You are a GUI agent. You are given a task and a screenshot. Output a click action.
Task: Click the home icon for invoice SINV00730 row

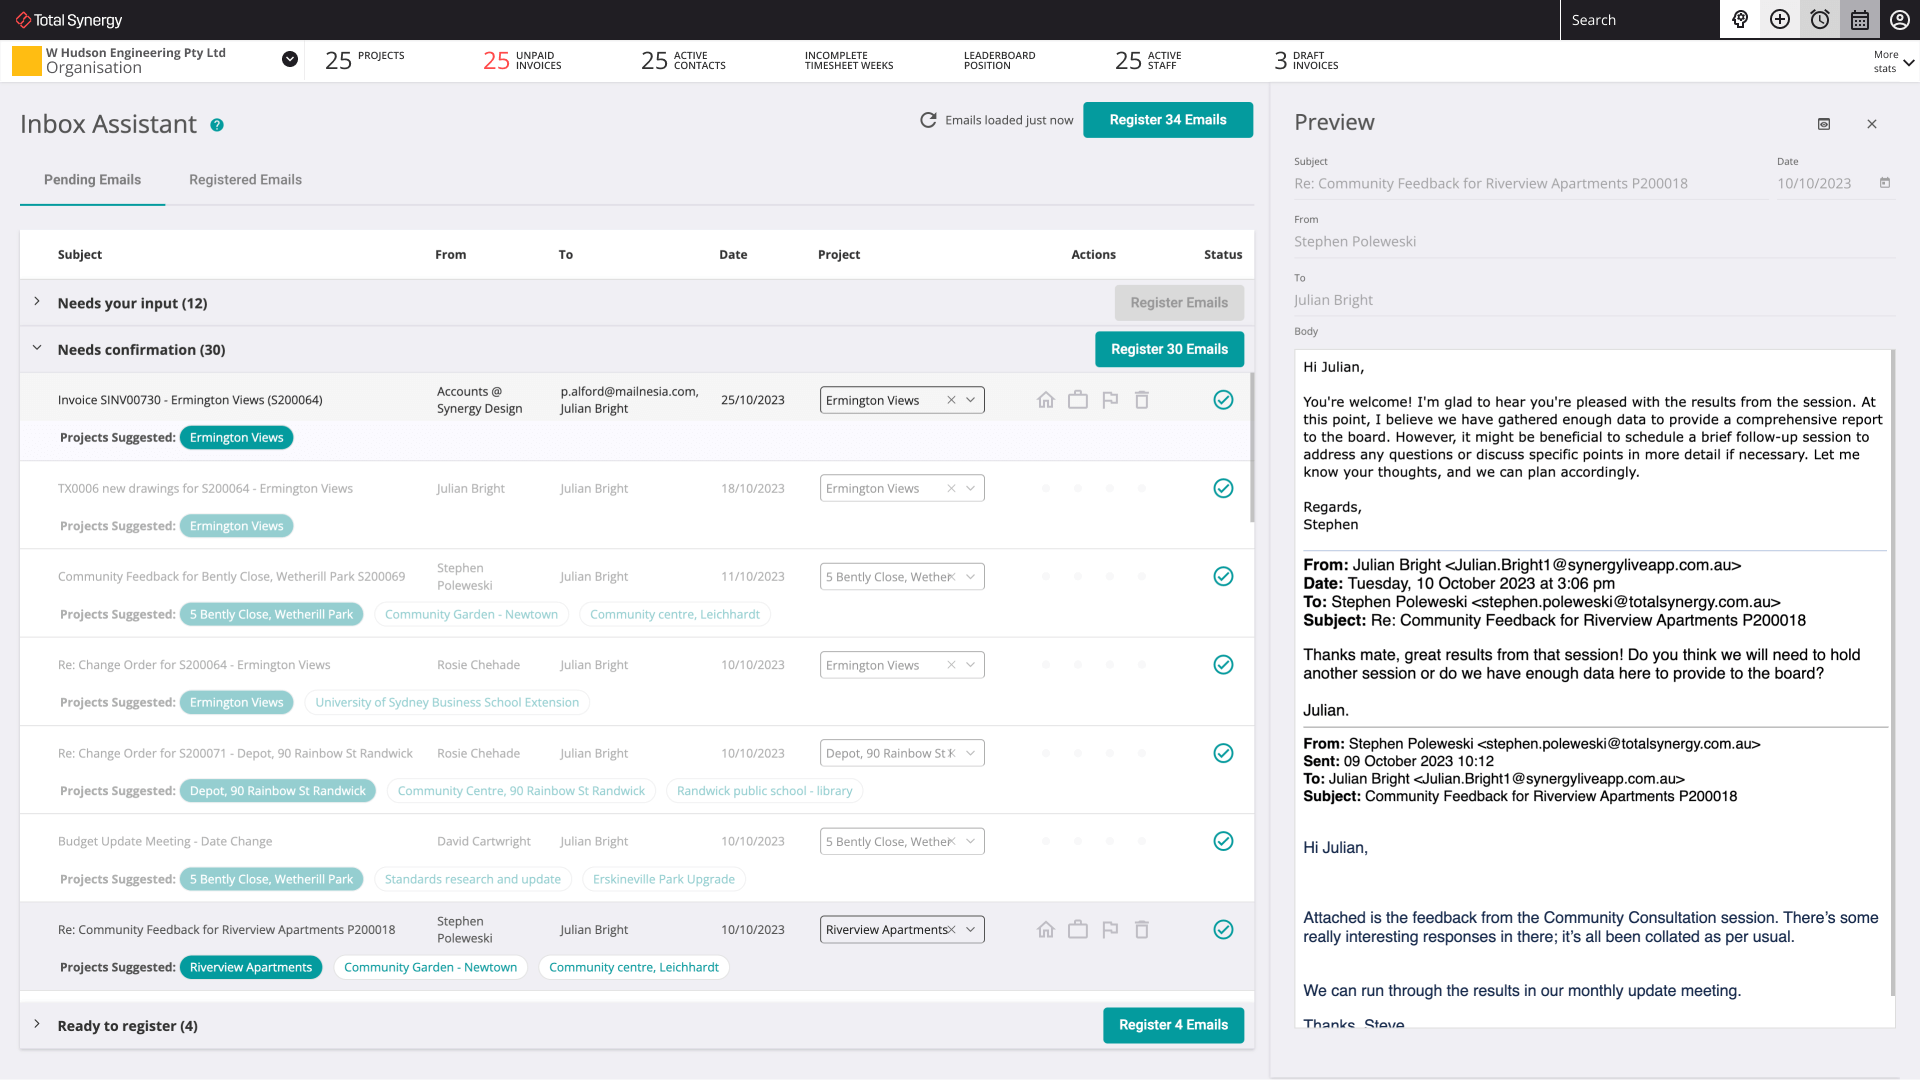point(1046,399)
